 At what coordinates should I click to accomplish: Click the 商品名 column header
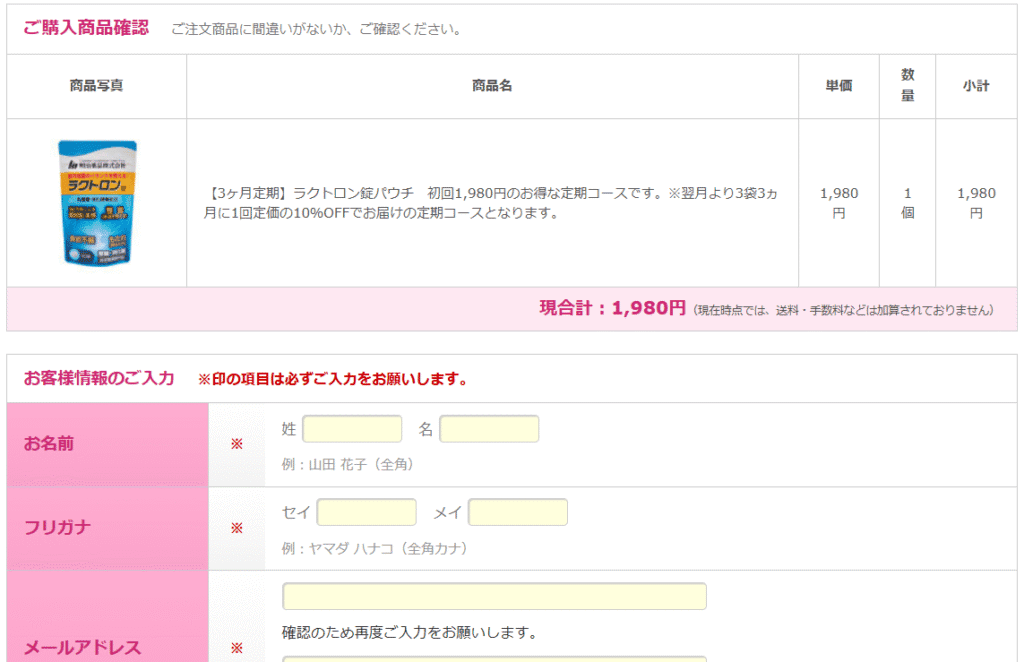pos(492,86)
